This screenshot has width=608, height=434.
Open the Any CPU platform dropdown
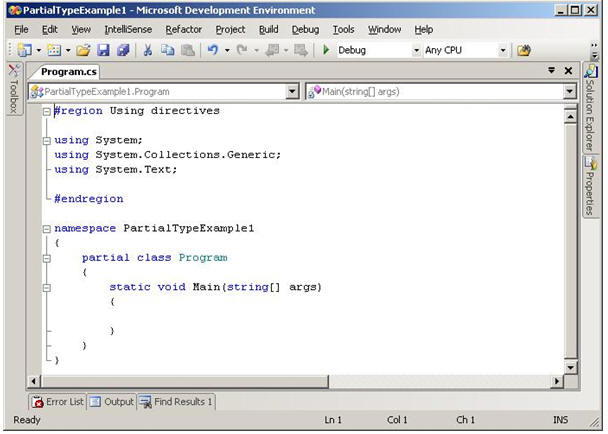pos(503,50)
